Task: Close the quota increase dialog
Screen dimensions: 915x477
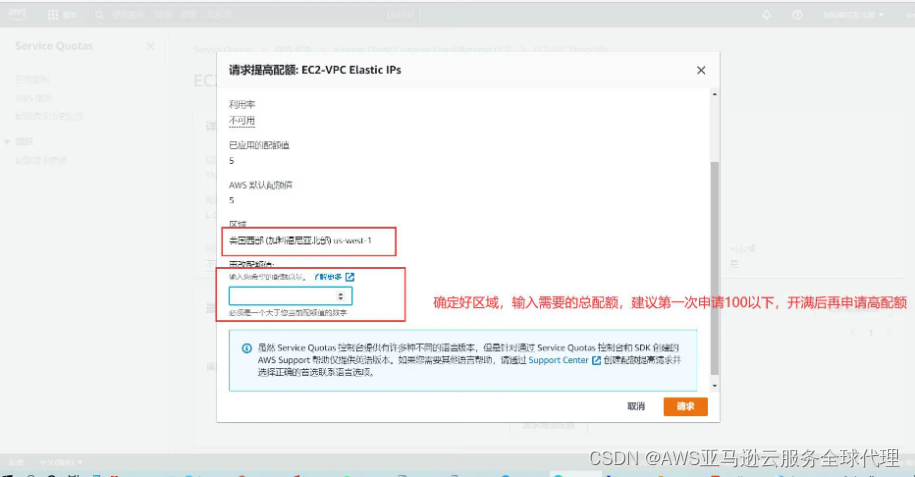Action: [701, 70]
